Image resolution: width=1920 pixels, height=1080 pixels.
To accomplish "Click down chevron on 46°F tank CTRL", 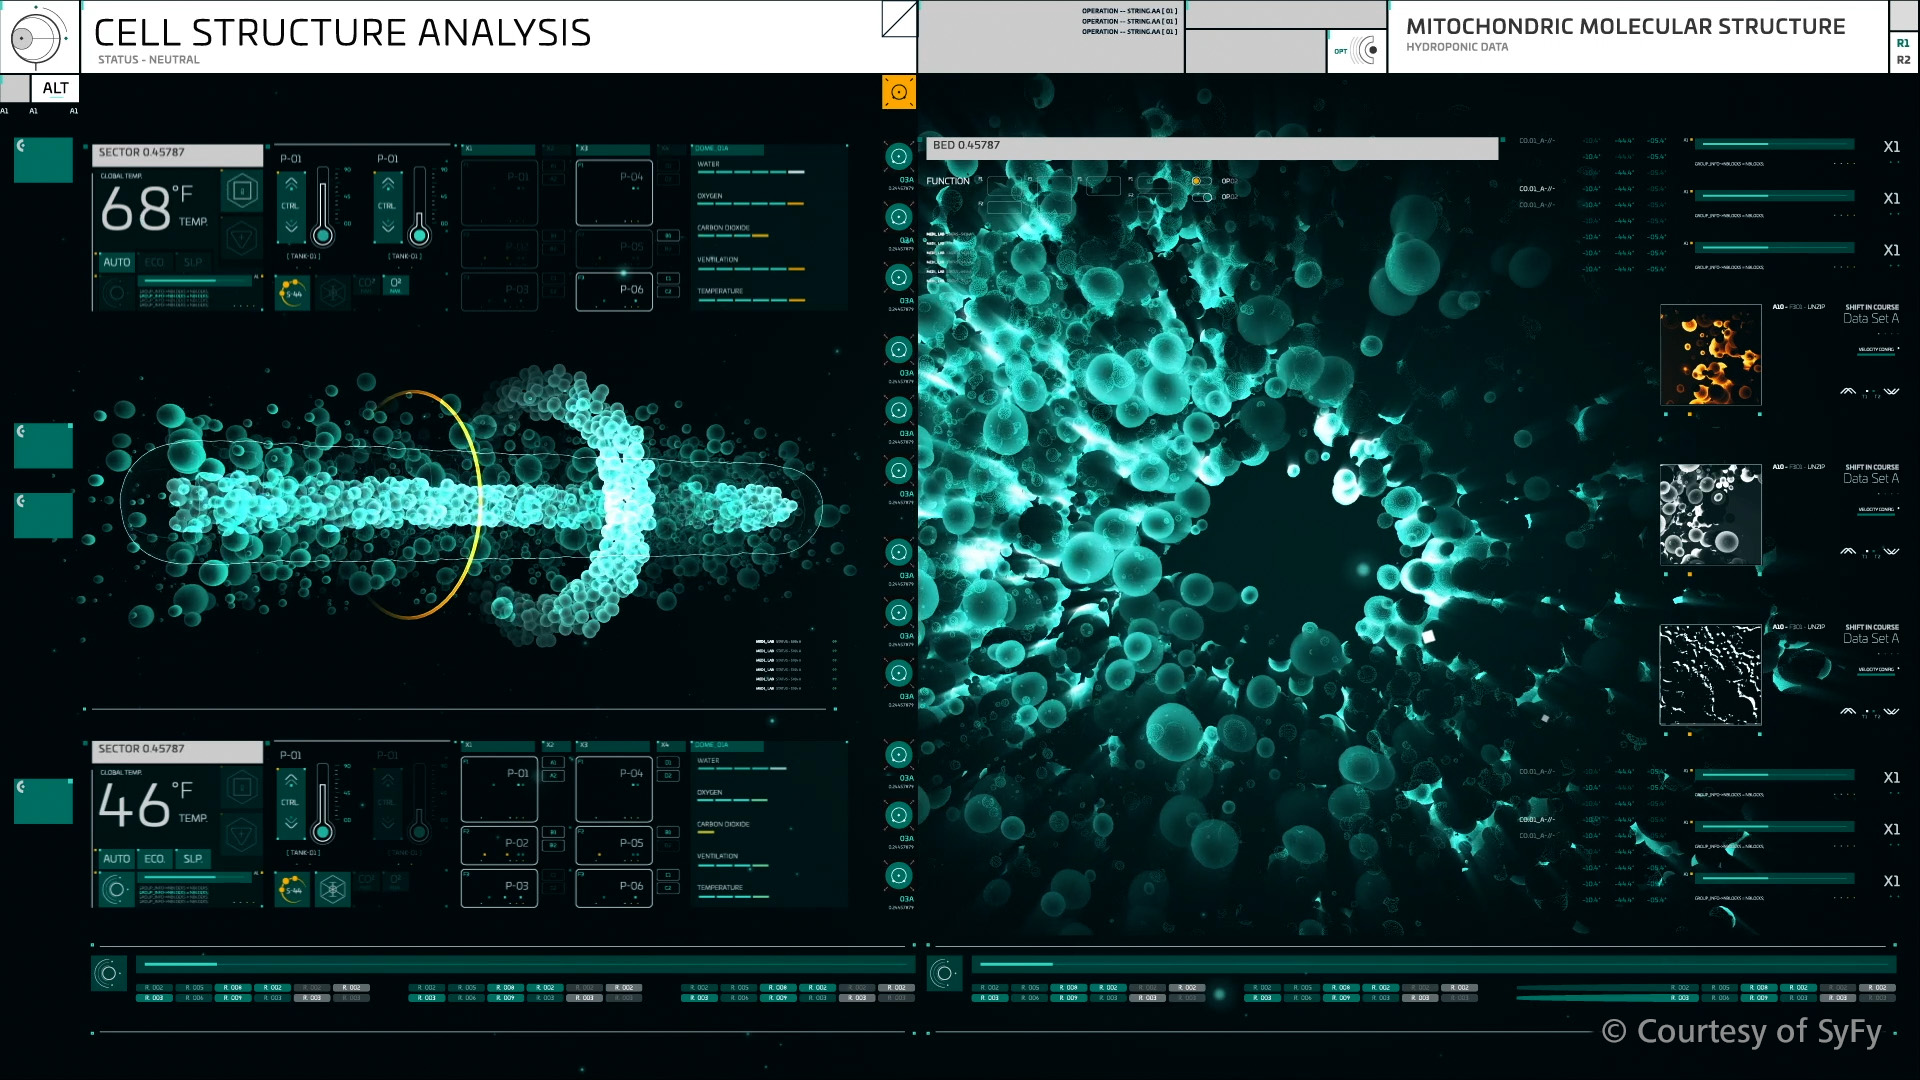I will pos(291,823).
